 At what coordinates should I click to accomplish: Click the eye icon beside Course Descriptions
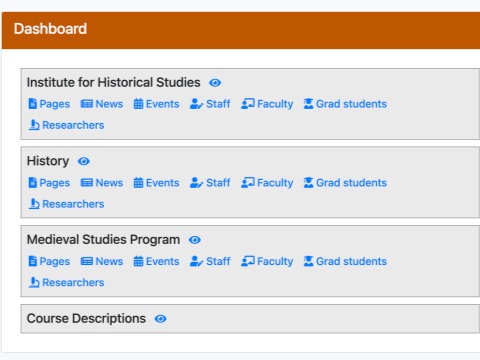(160, 319)
